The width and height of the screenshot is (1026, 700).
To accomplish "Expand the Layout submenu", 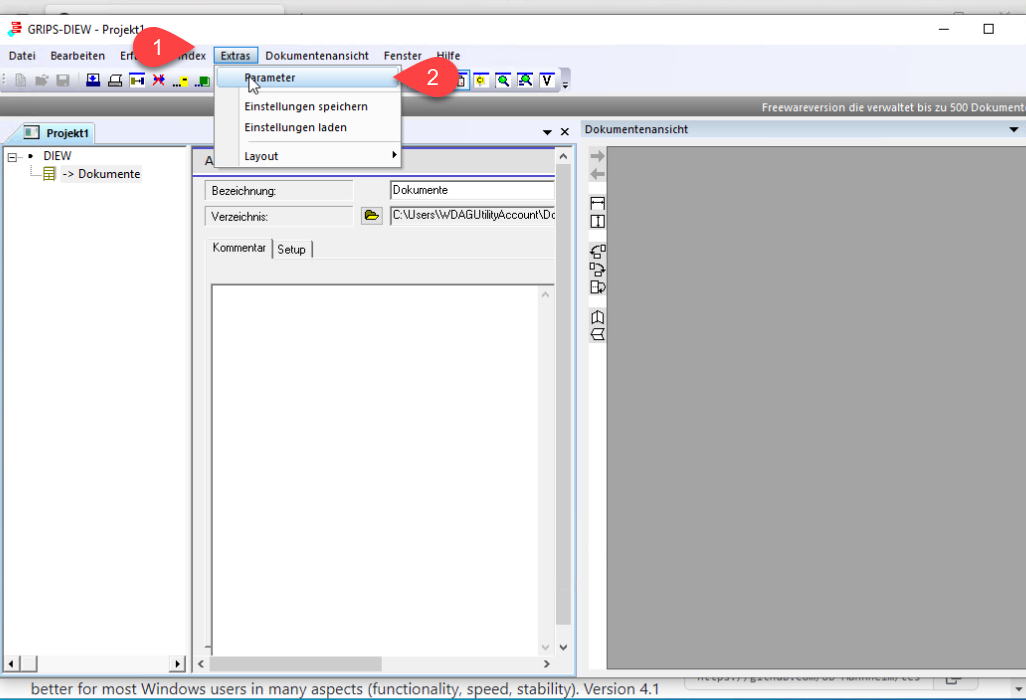I will [x=320, y=156].
